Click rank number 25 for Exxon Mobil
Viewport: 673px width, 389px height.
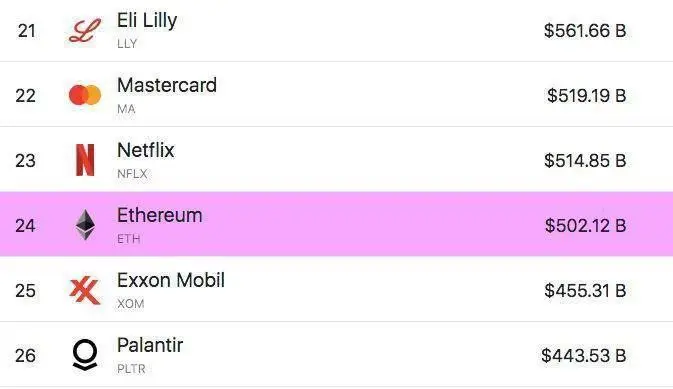point(25,291)
